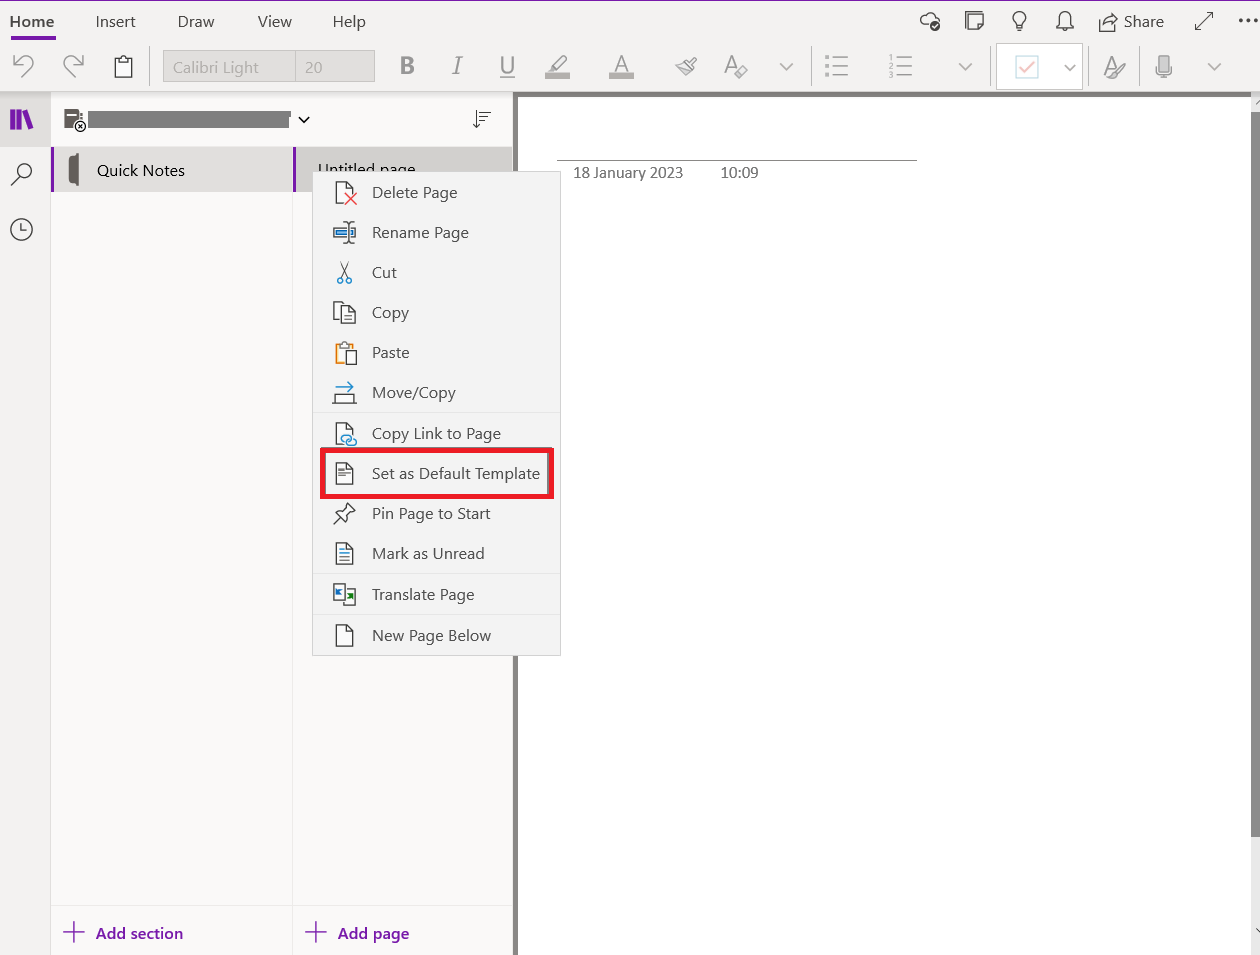Toggle the notebooks navigation pane icon
Image resolution: width=1260 pixels, height=955 pixels.
click(x=22, y=120)
